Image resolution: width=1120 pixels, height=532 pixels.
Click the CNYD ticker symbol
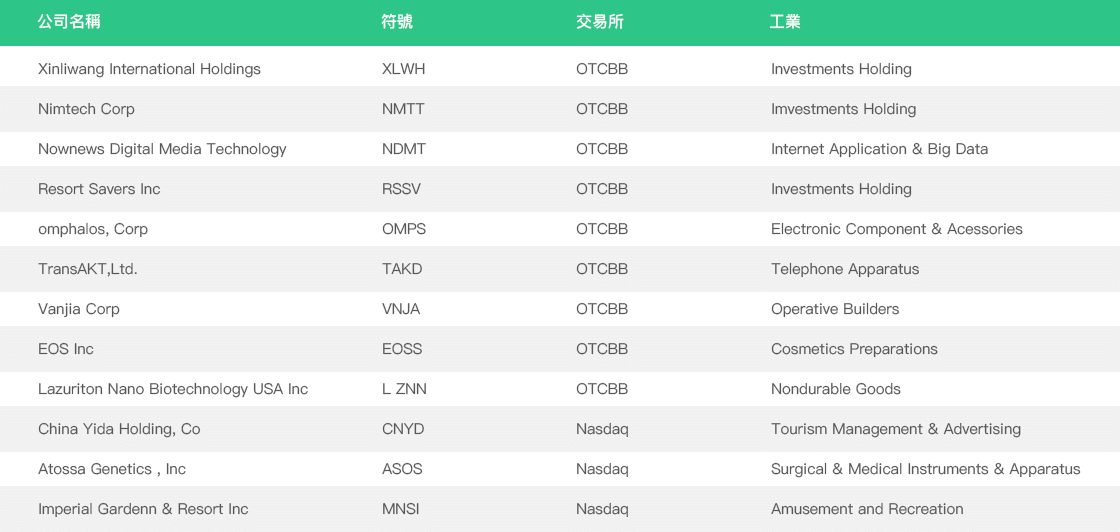click(403, 429)
